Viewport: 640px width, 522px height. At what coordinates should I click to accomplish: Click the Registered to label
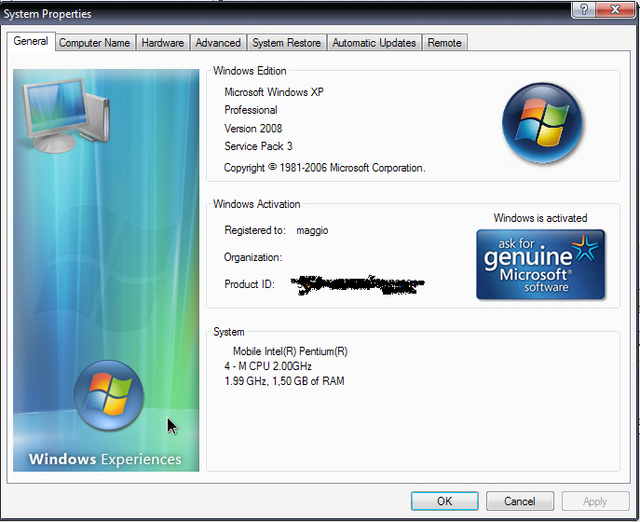click(x=255, y=230)
